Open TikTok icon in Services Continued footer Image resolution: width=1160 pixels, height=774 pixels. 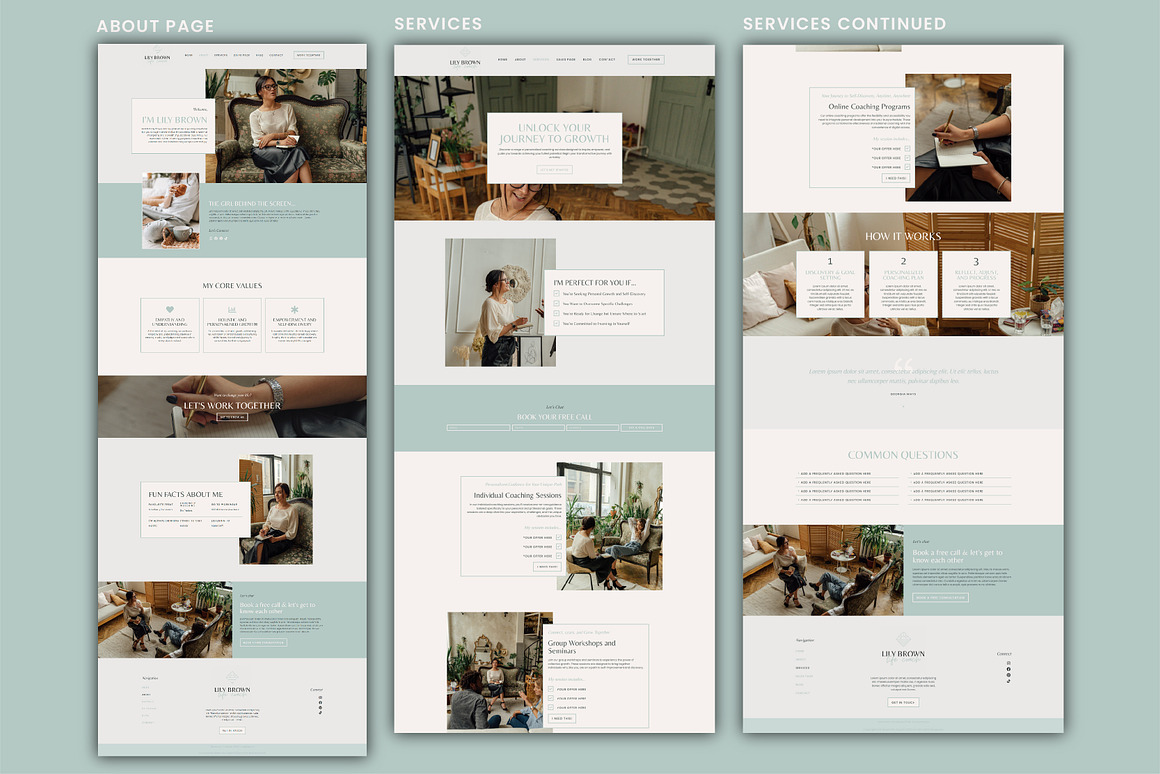coord(1008,681)
